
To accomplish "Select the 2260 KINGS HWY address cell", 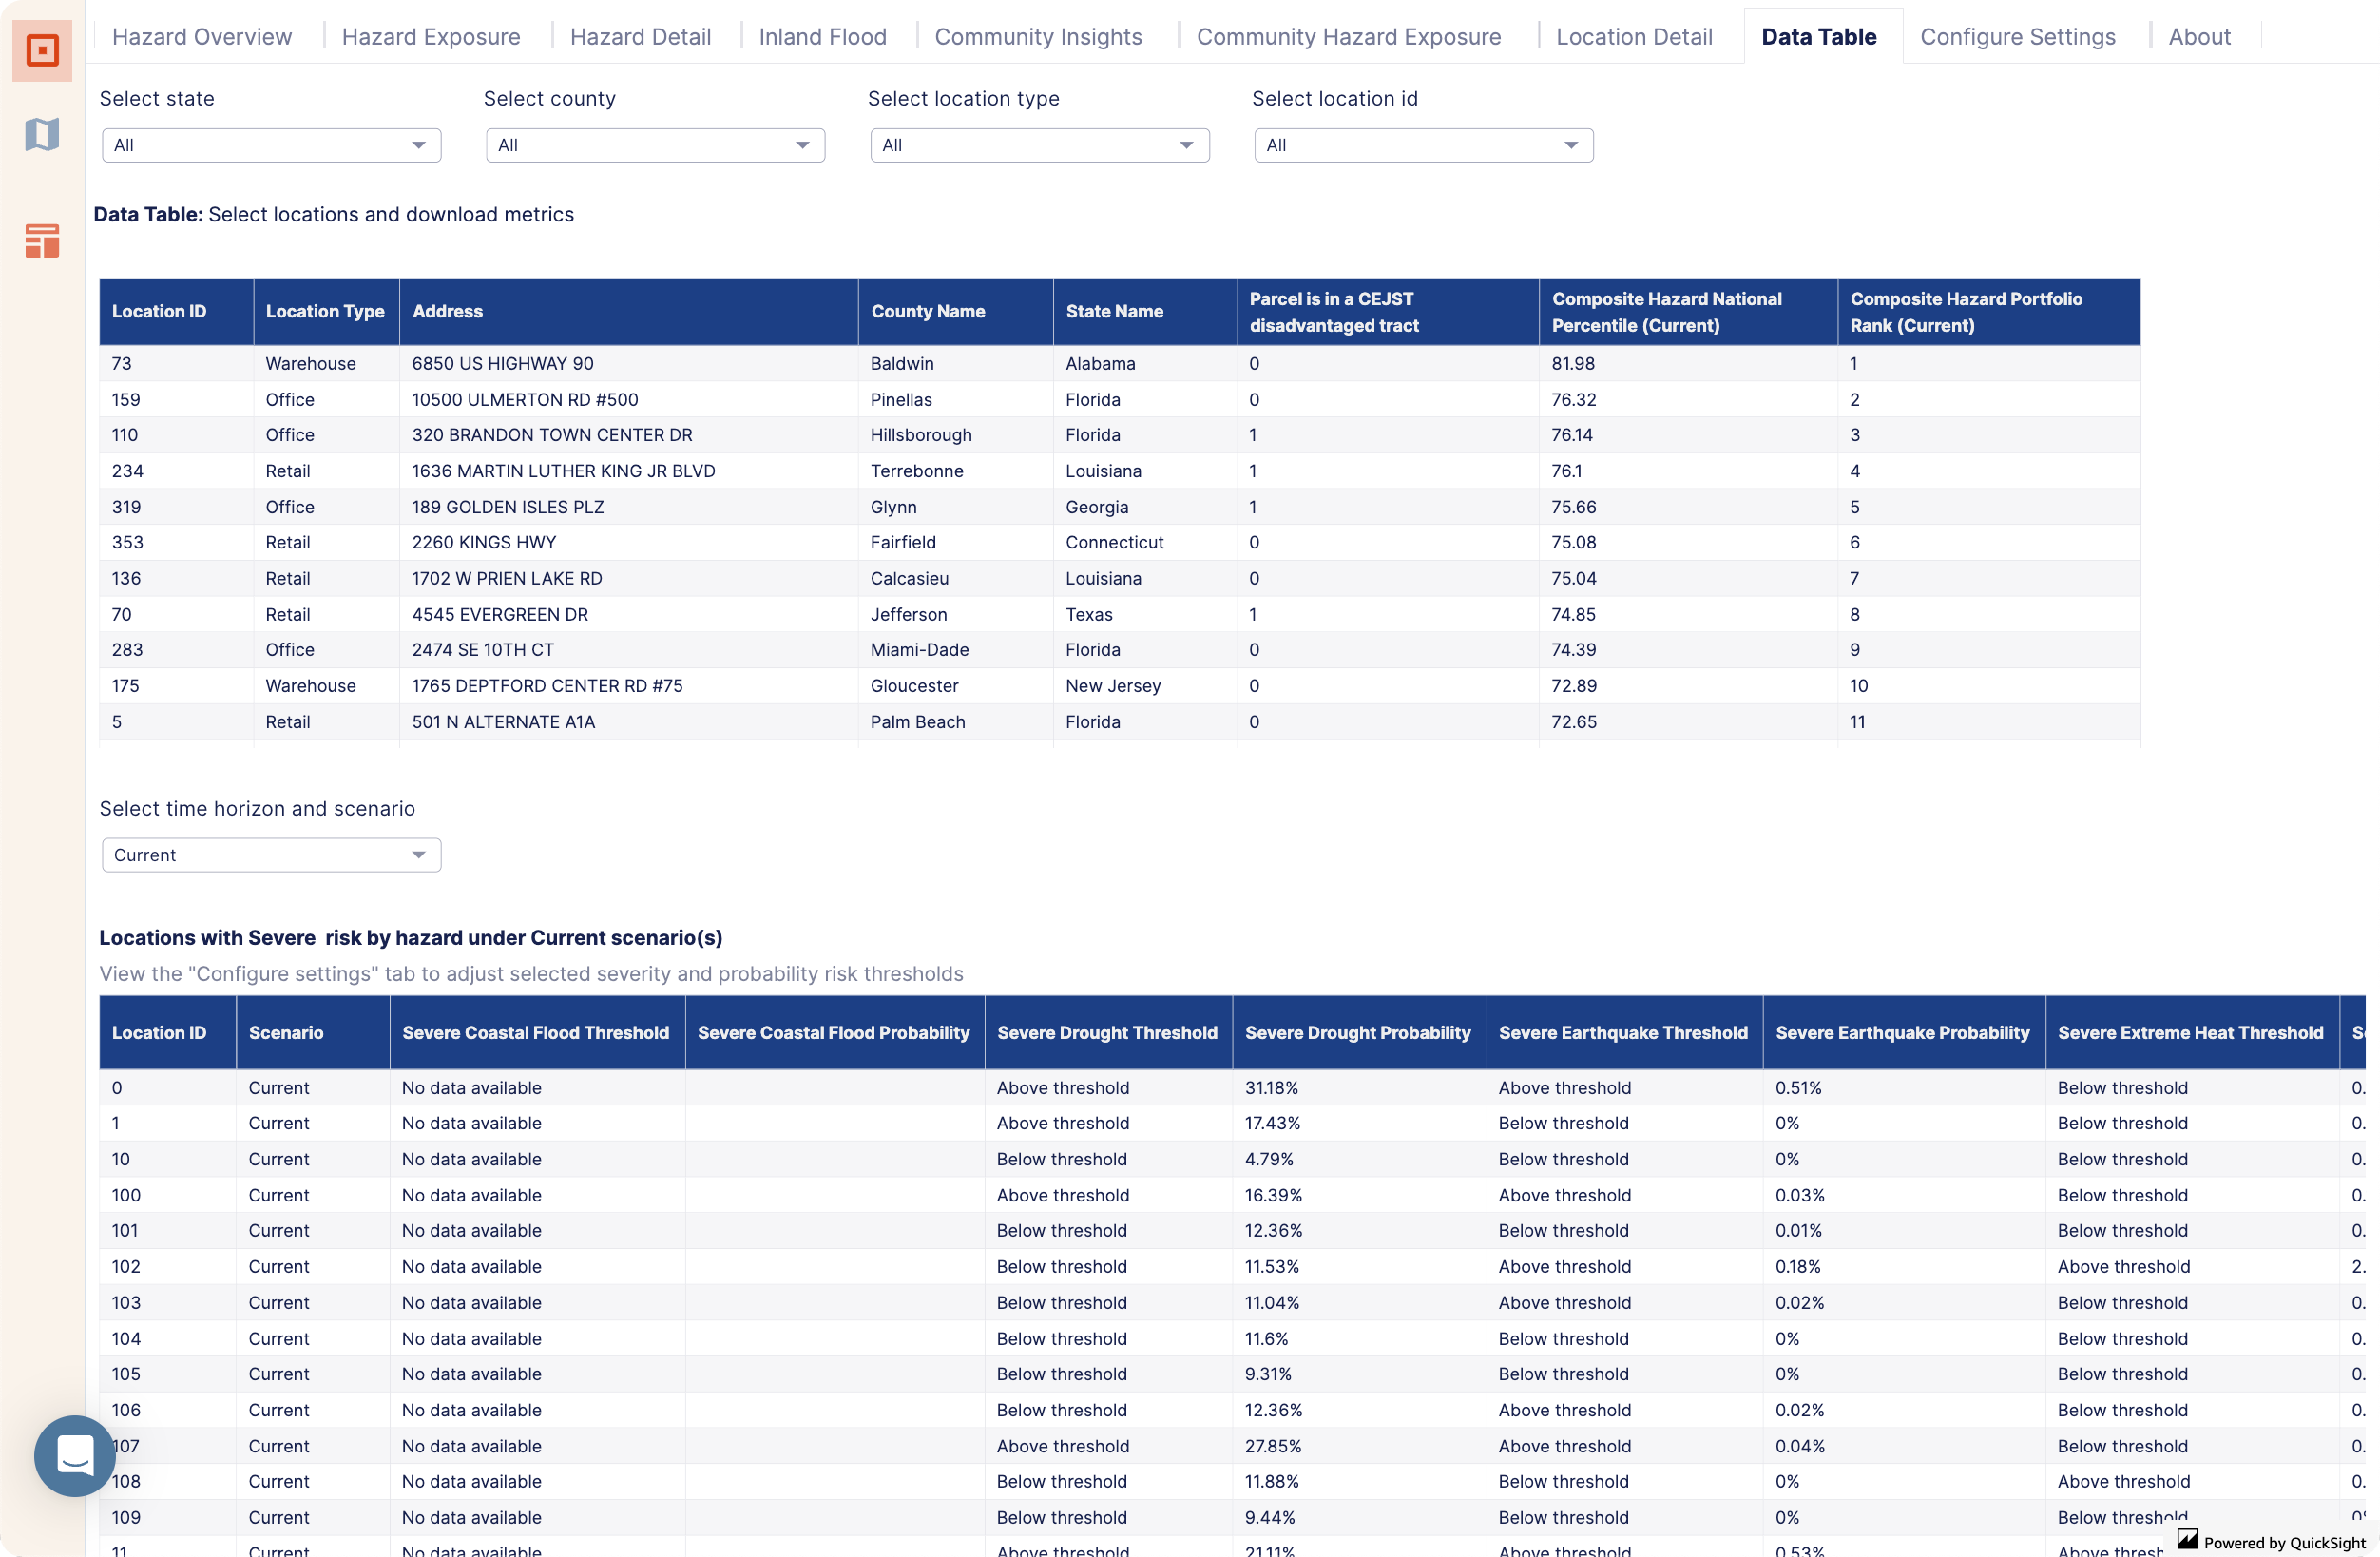I will coord(629,543).
